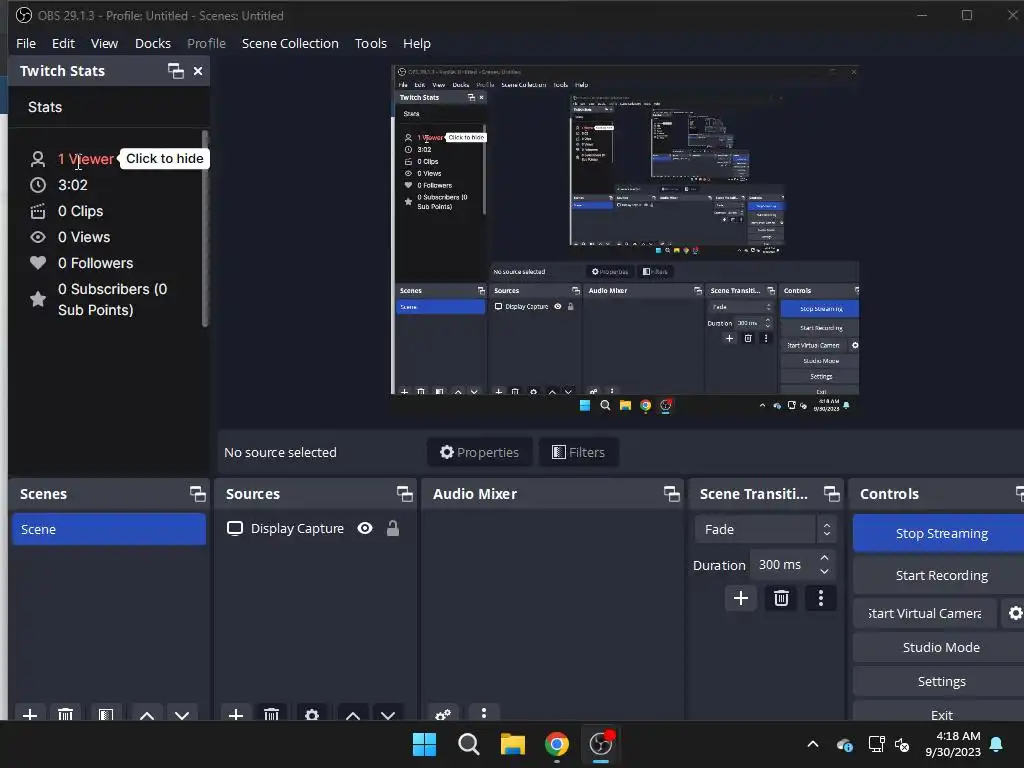Remove the configurable transition
This screenshot has width=1024, height=768.
click(x=781, y=598)
